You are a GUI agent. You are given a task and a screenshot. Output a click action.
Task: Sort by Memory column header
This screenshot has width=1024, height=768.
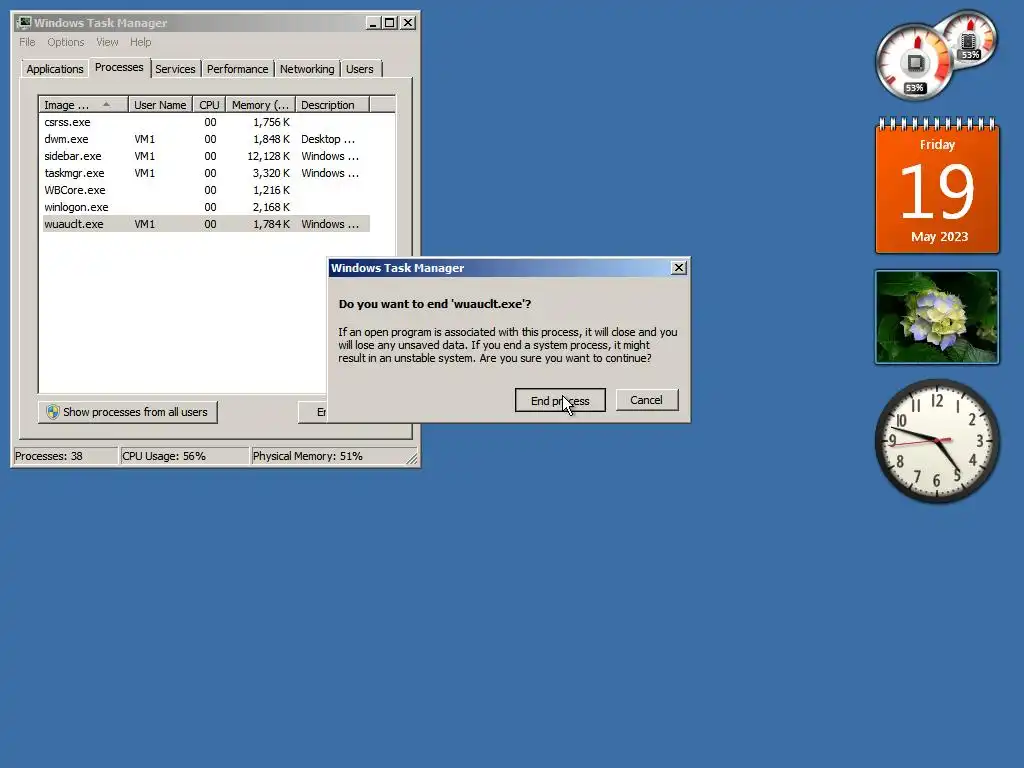[x=260, y=104]
